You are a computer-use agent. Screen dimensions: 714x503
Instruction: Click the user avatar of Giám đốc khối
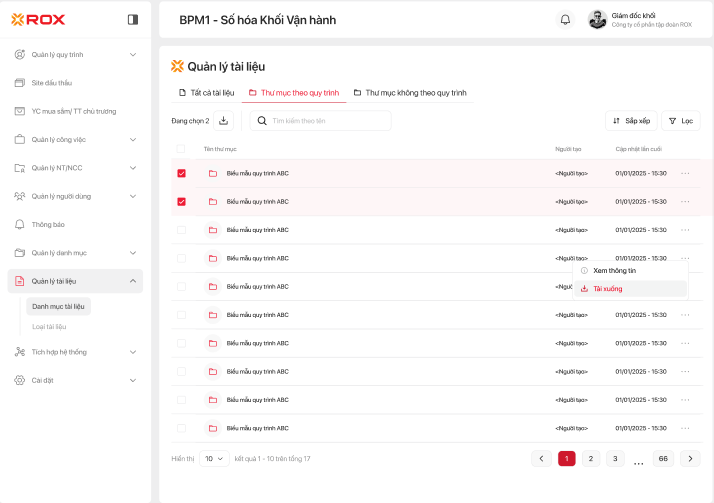(597, 19)
